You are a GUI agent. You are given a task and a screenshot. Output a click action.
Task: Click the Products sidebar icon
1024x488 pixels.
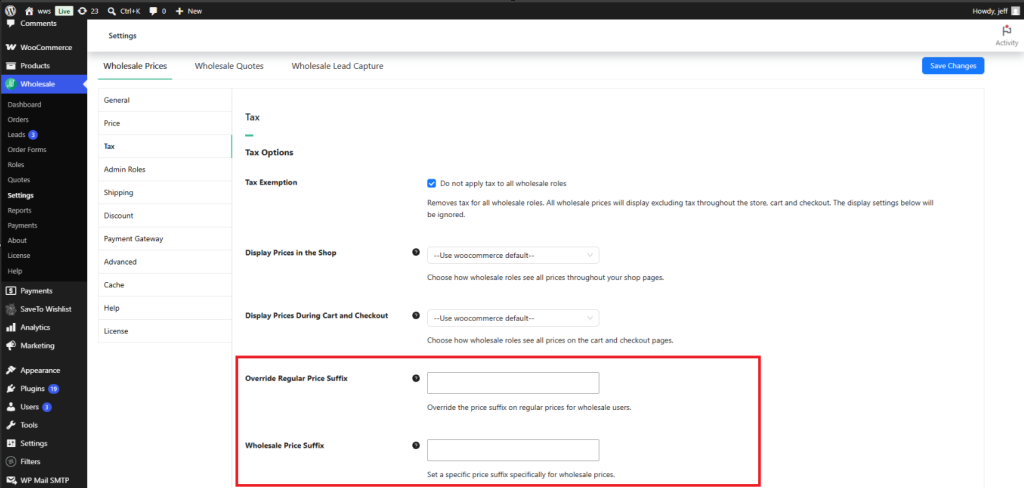pyautogui.click(x=10, y=66)
